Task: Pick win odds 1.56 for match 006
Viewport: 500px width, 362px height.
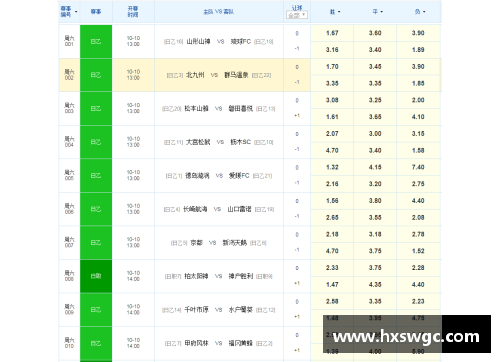Action: [332, 201]
